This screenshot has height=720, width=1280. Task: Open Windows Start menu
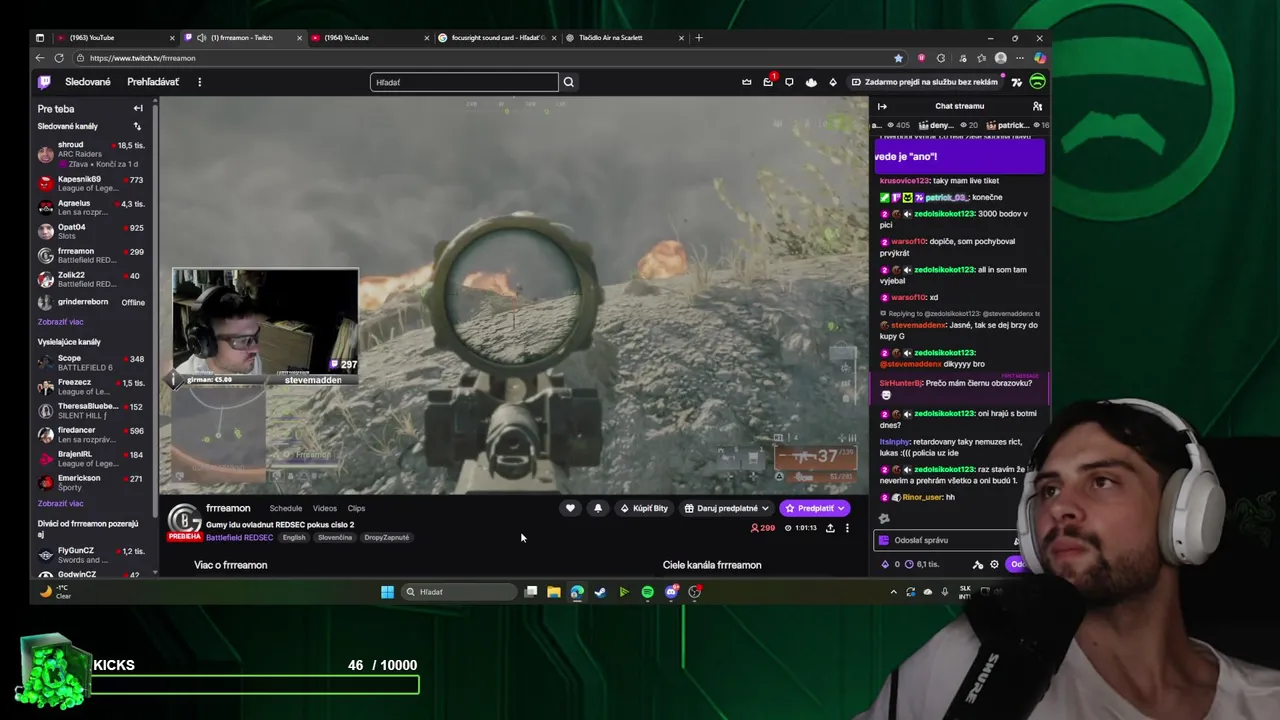click(387, 592)
